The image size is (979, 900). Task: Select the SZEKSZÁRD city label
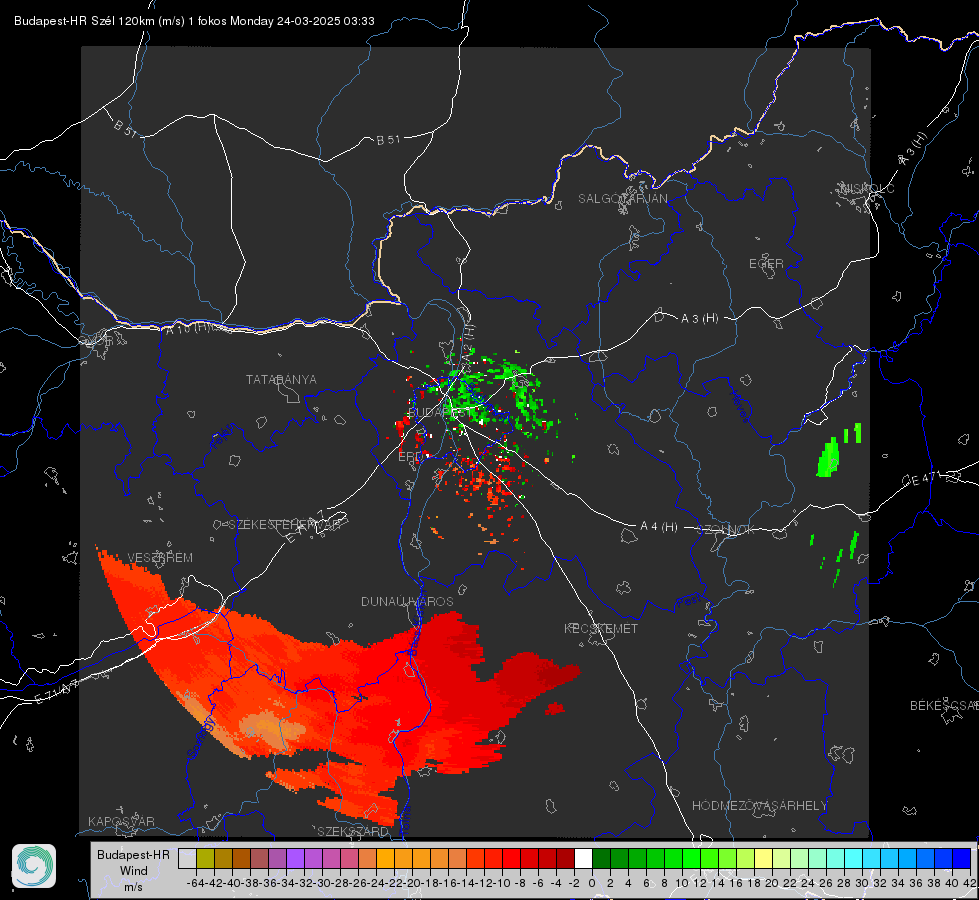pos(353,831)
